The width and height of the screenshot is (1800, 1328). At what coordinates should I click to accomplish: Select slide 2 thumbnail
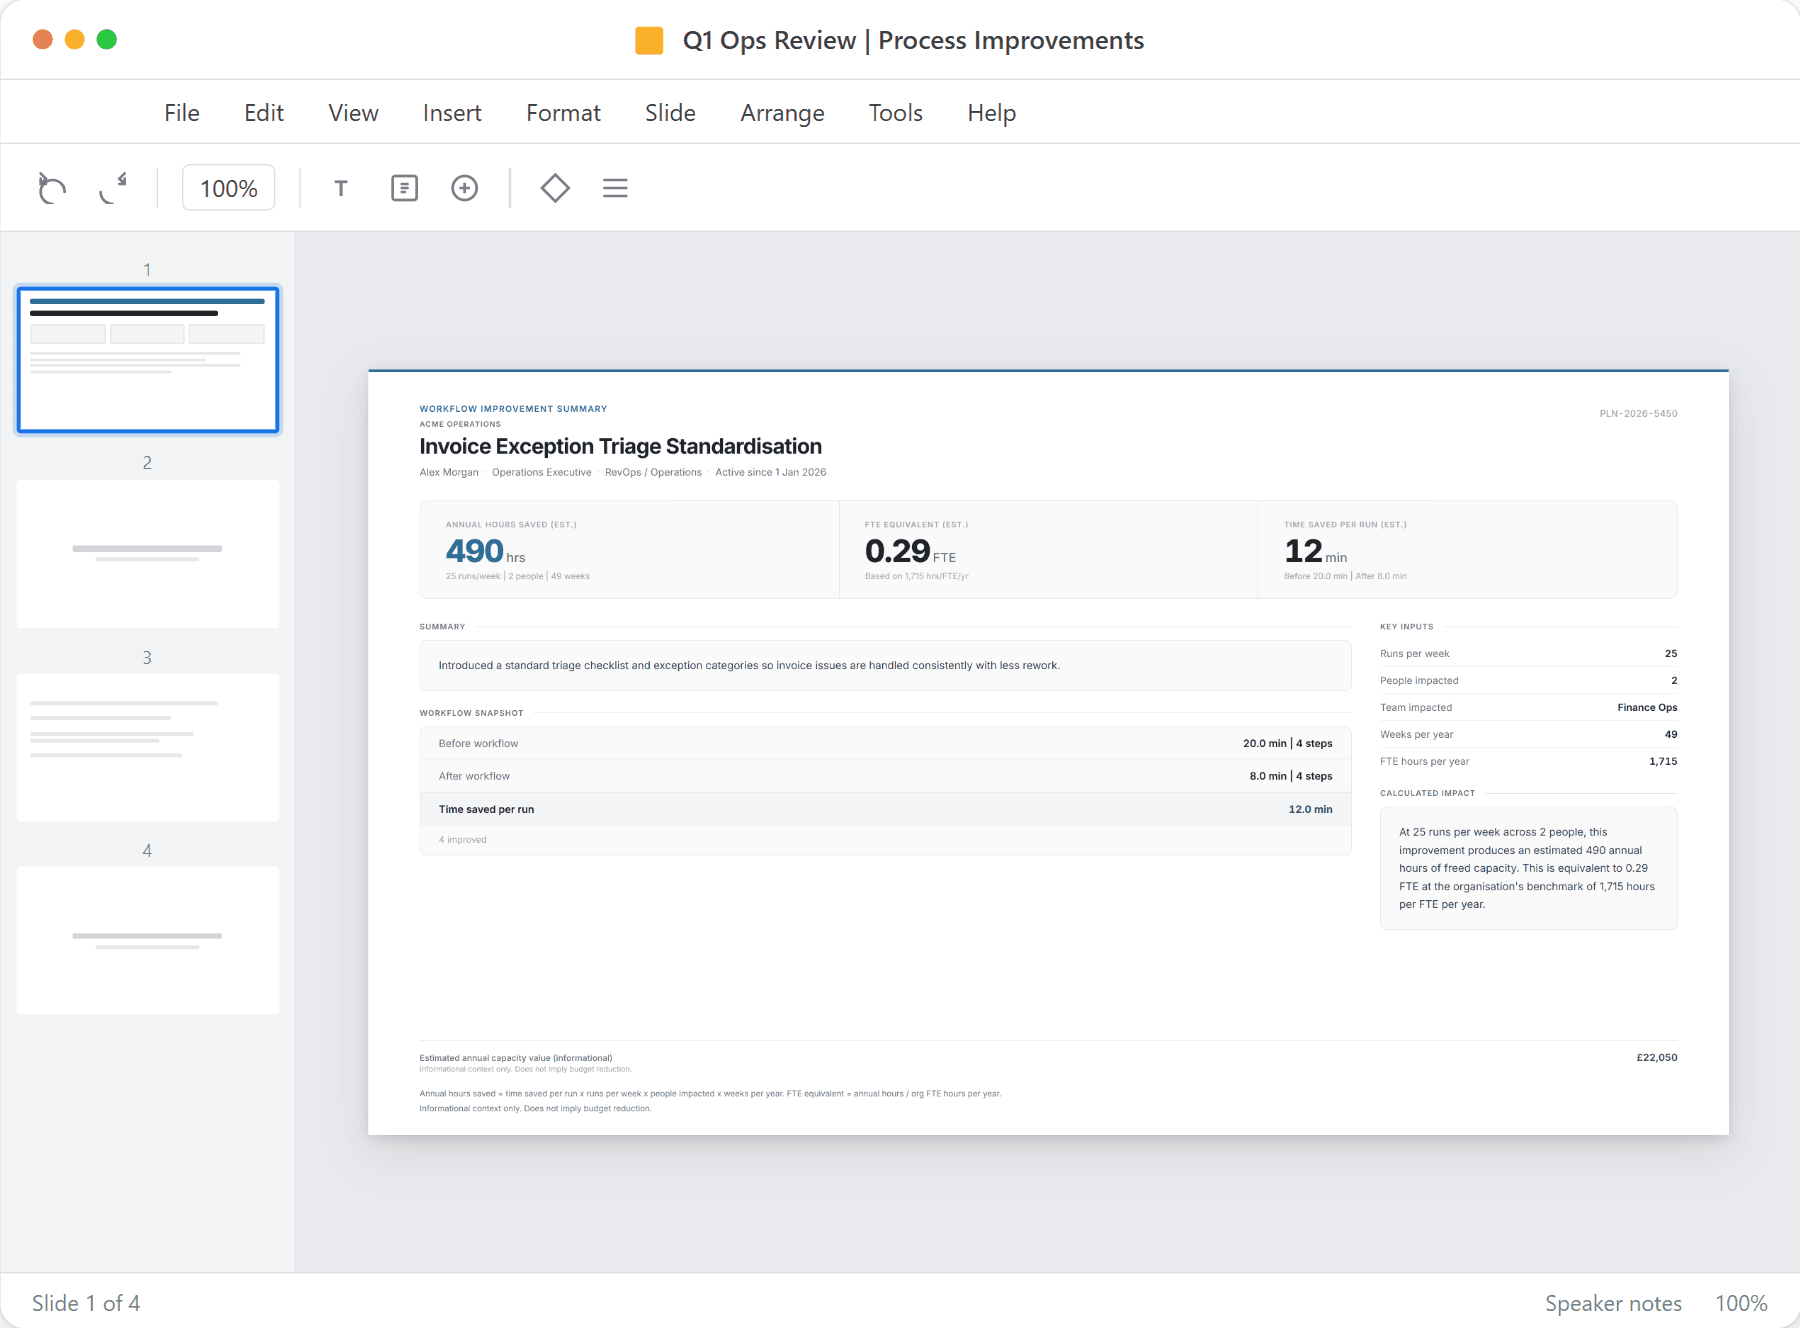148,553
